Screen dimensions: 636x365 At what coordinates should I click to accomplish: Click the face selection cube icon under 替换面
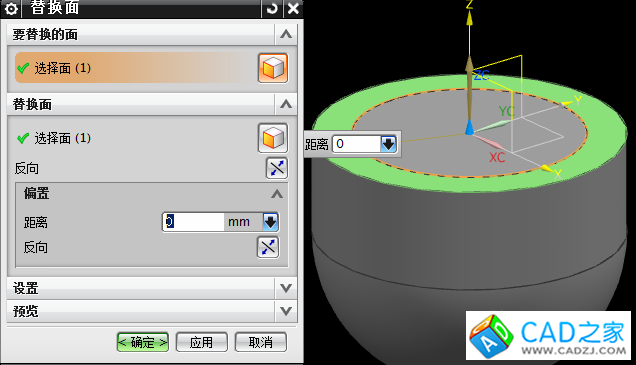273,138
